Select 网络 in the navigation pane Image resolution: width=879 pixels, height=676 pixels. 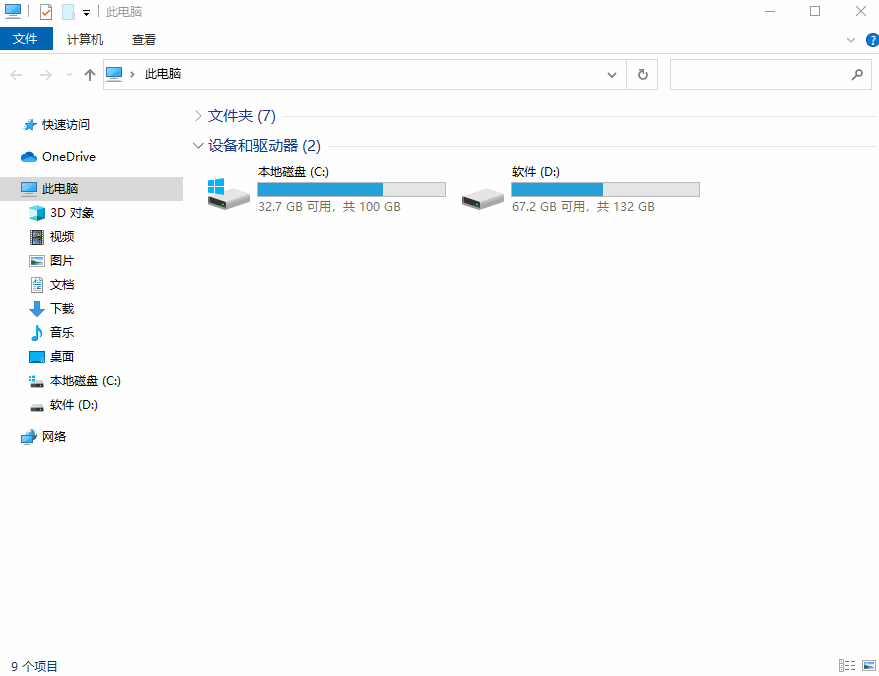pyautogui.click(x=52, y=436)
